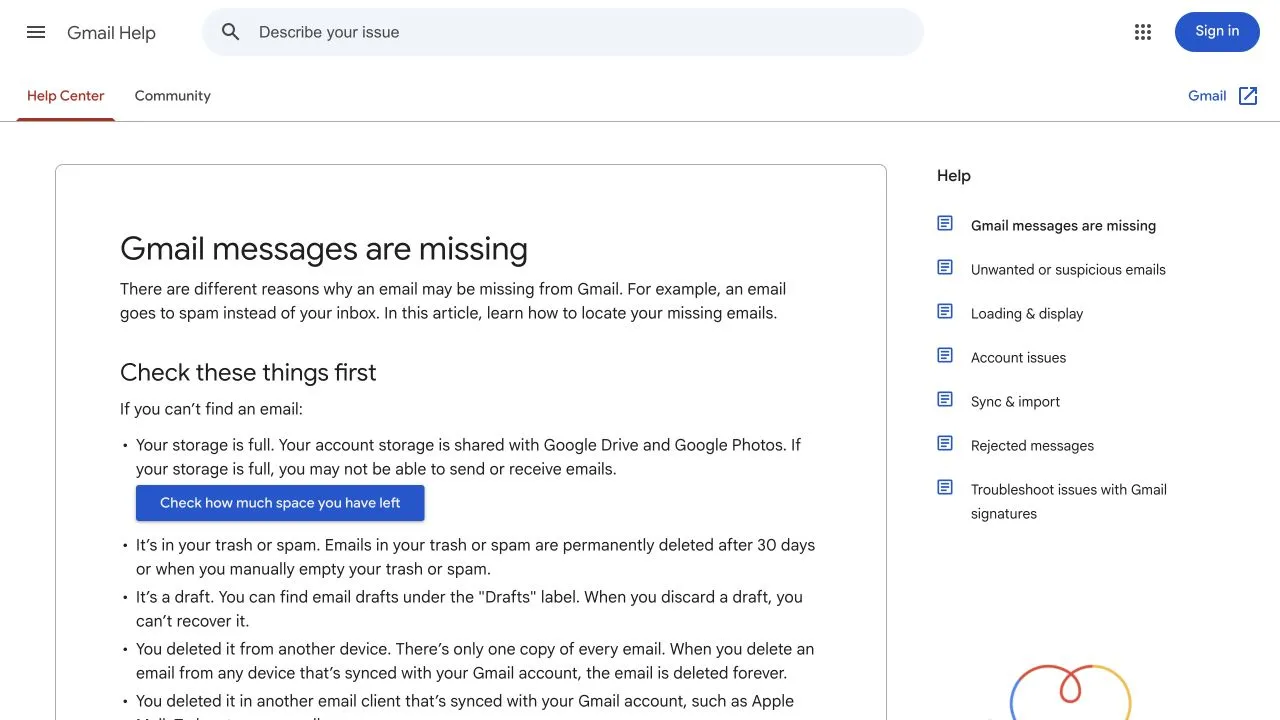Open the Account issues help topic
This screenshot has width=1280, height=720.
coord(1018,358)
